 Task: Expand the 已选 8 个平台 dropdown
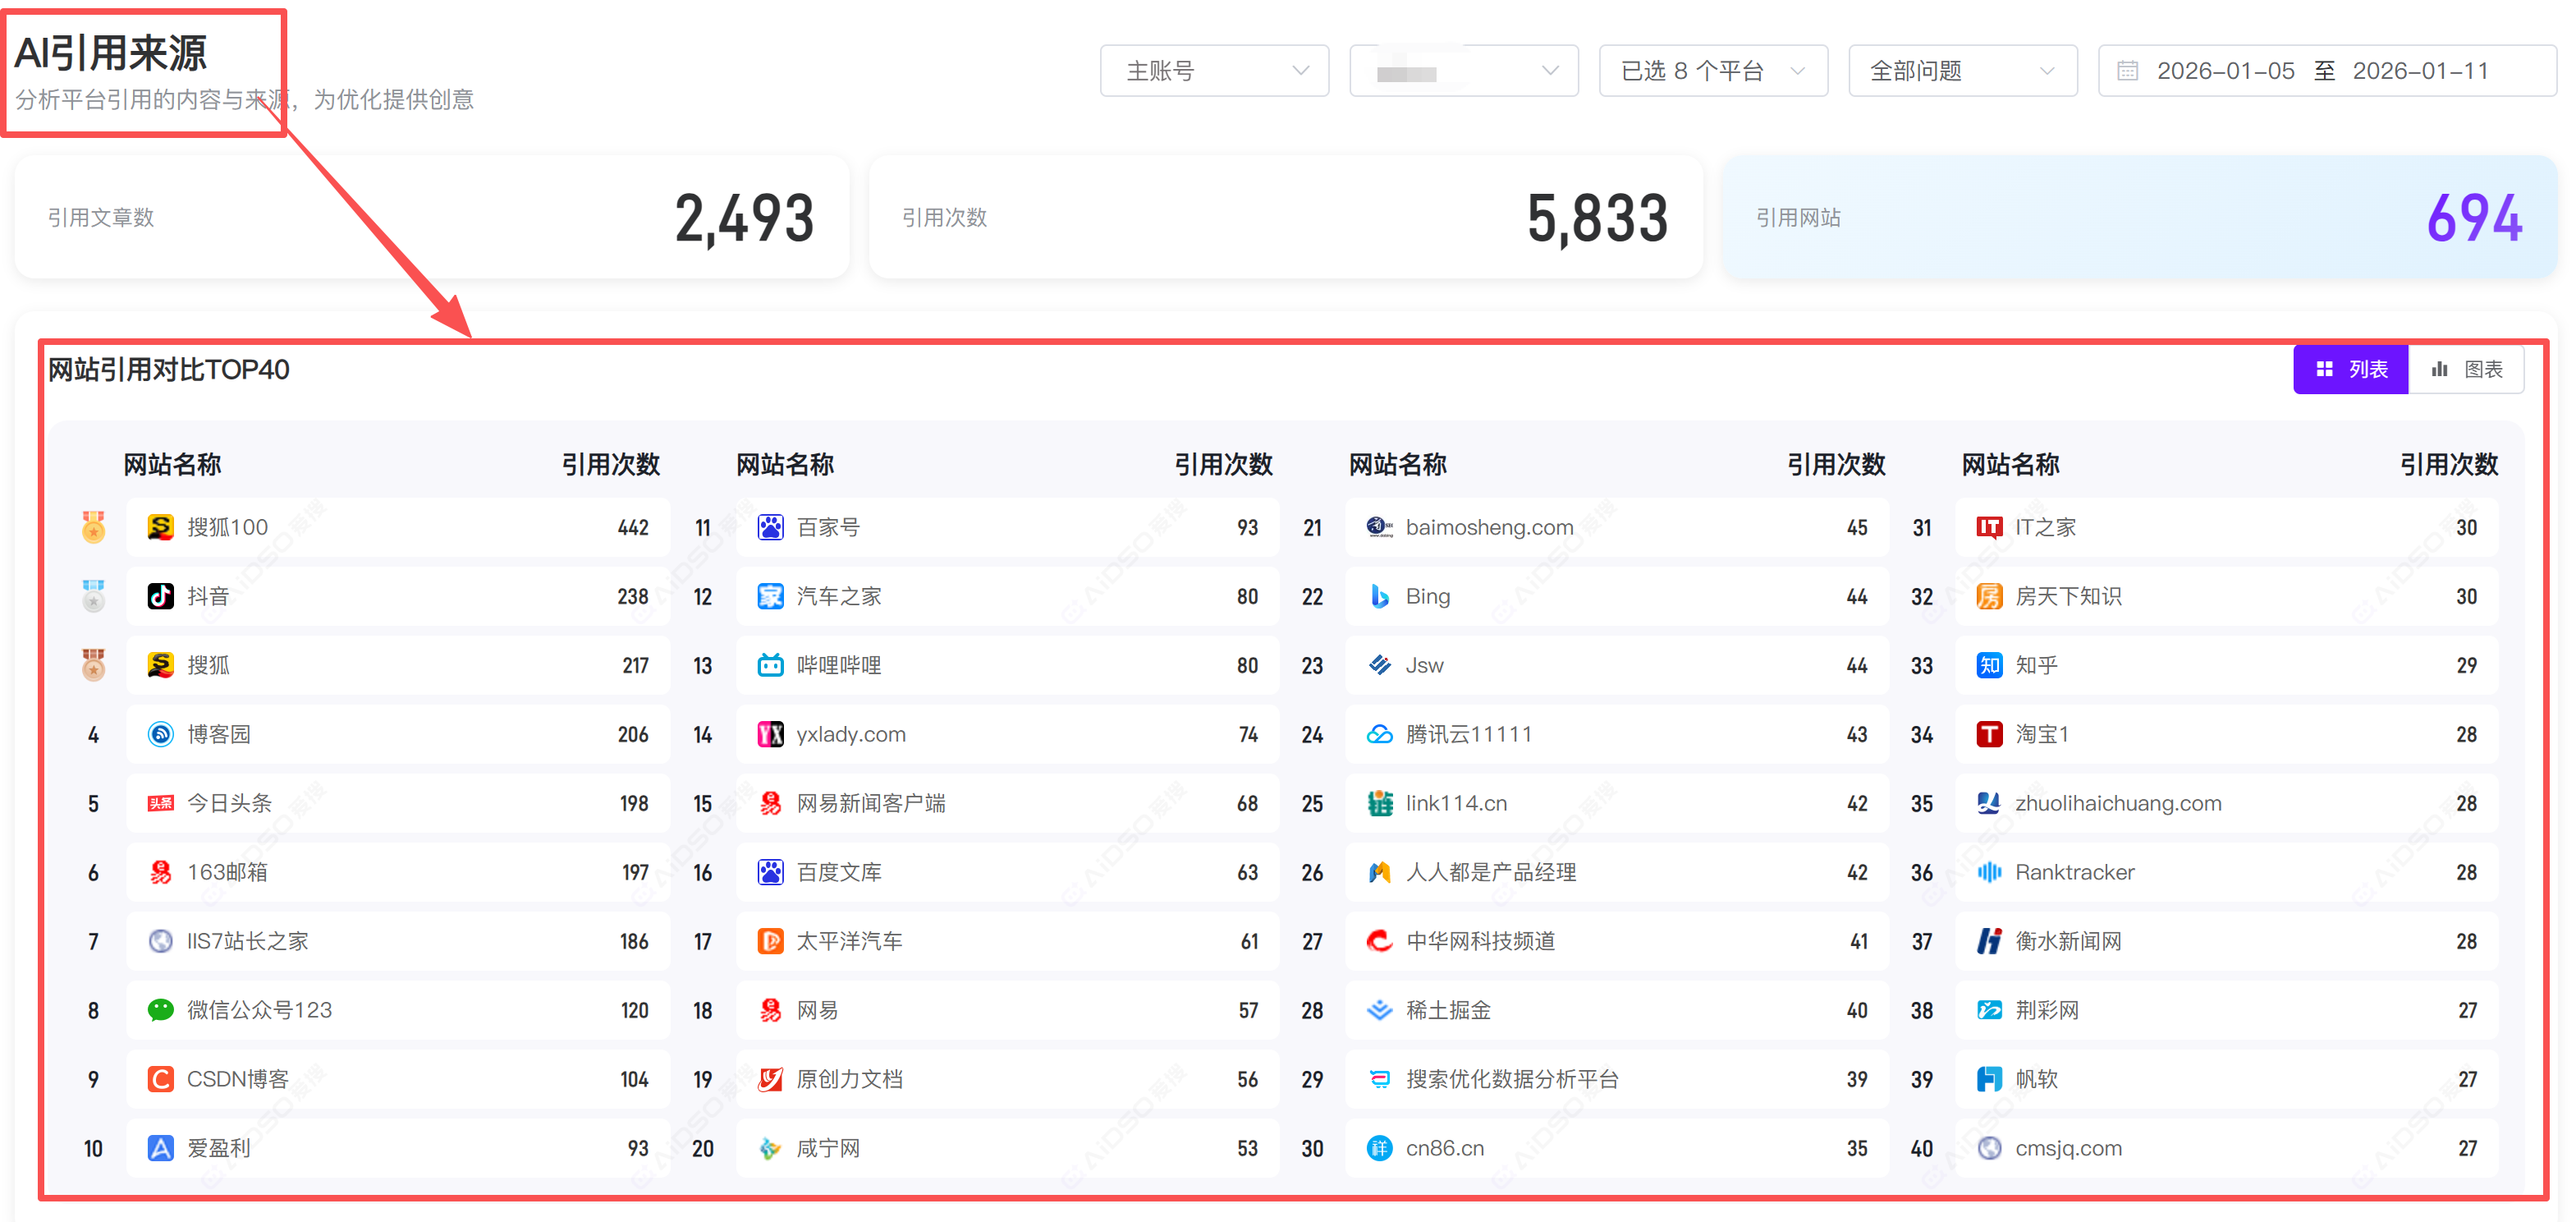tap(1712, 71)
